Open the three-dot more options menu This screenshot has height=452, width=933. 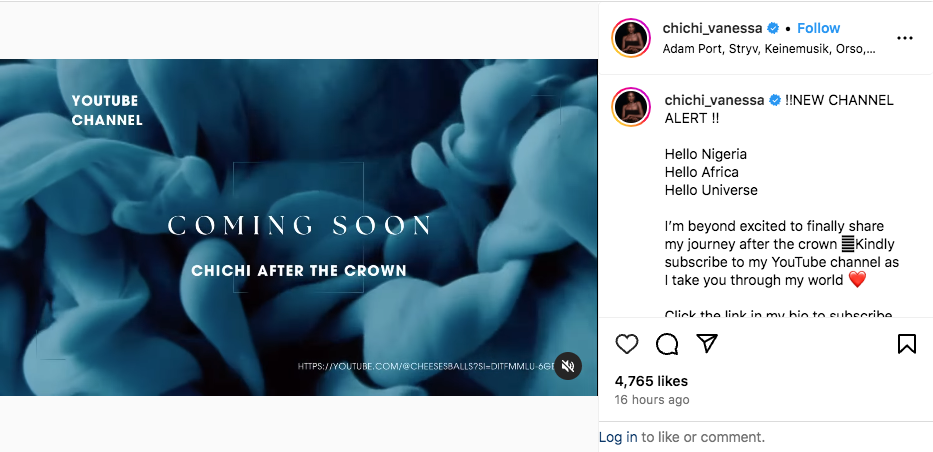click(905, 38)
